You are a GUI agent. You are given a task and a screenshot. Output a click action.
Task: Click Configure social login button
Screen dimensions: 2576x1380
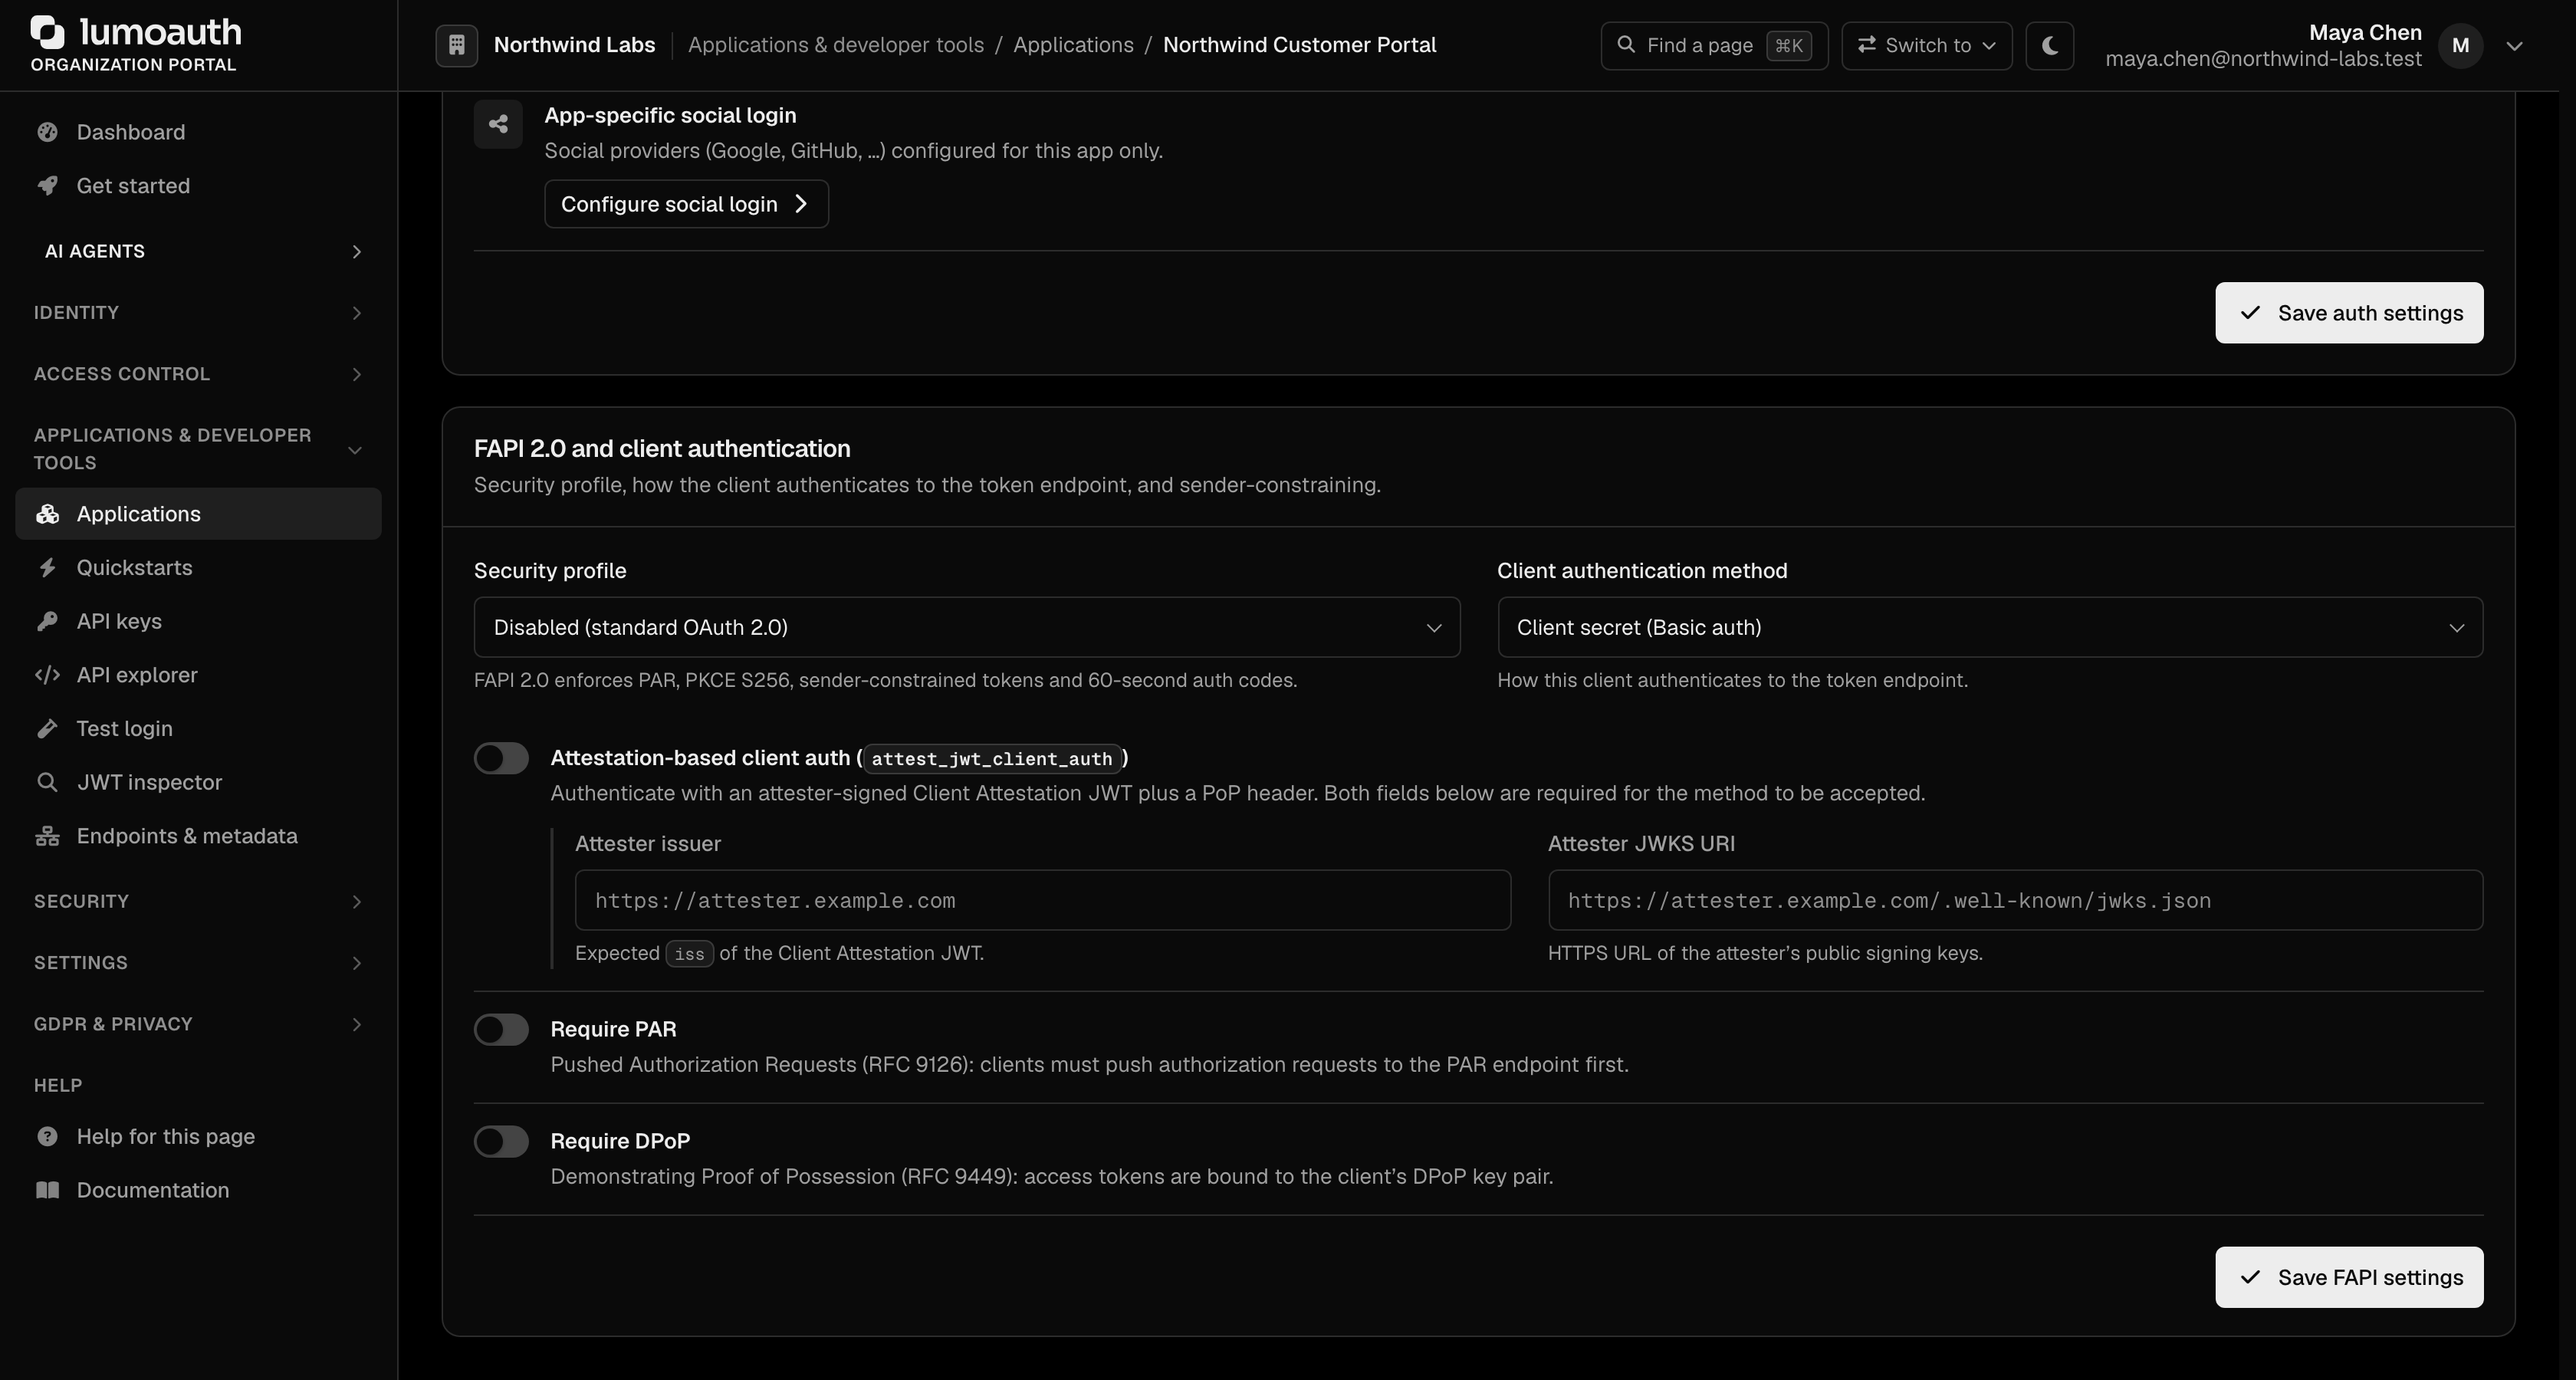pyautogui.click(x=686, y=204)
